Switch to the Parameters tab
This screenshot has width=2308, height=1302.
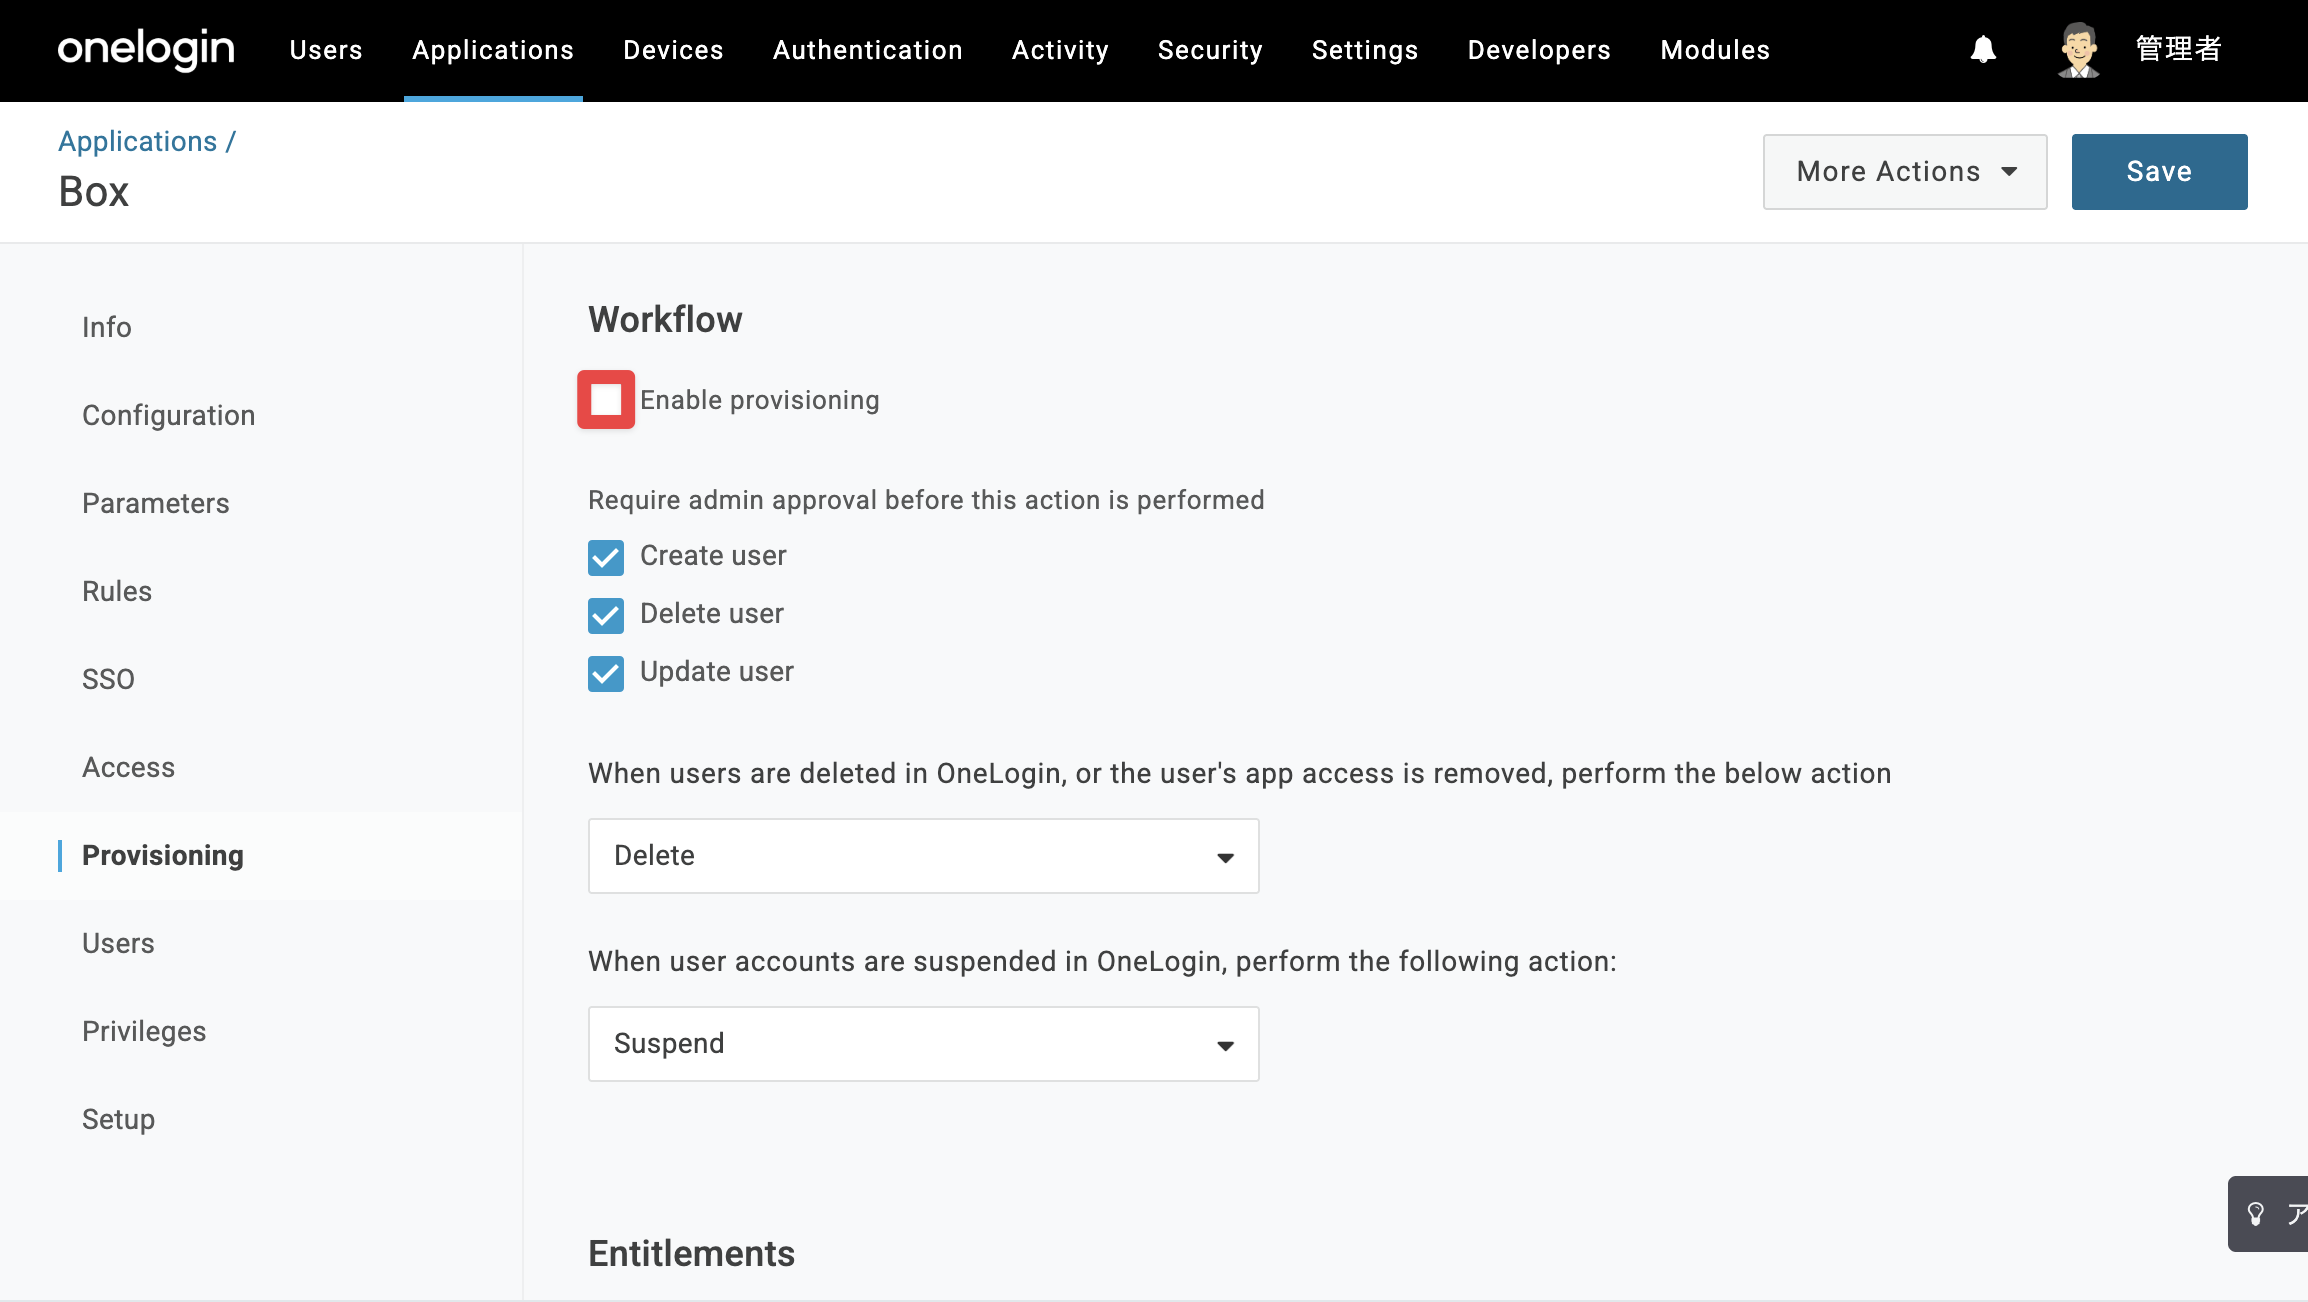(x=156, y=504)
